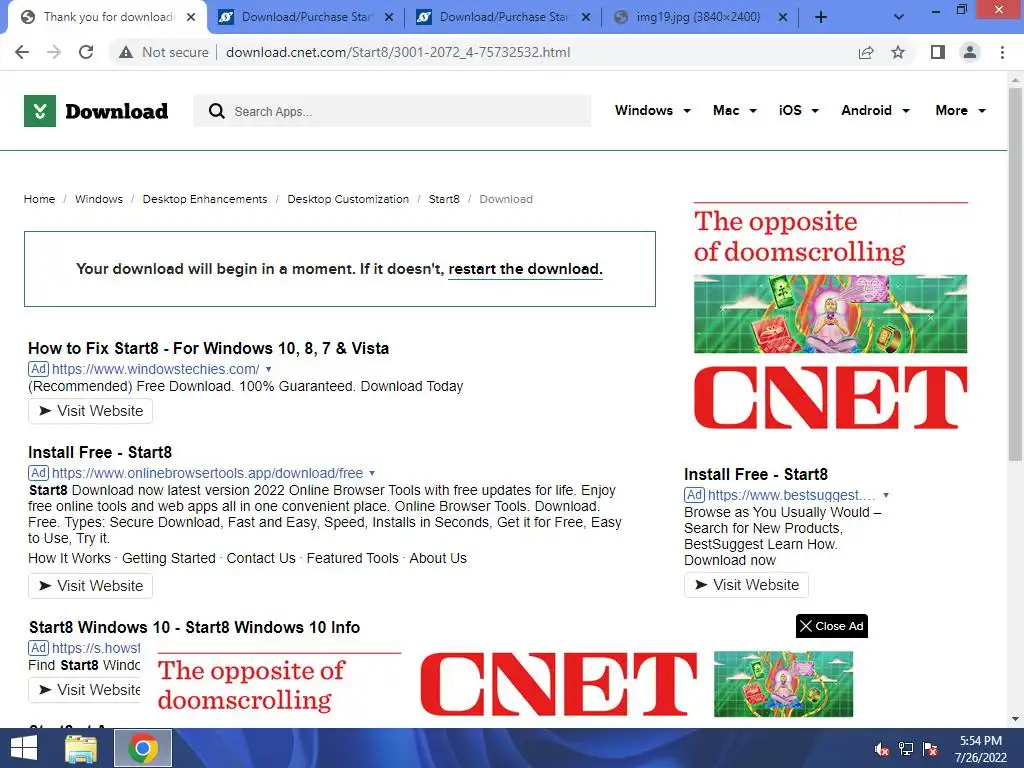
Task: Click Visit Website under Start8 Windows 10 ad
Action: tap(85, 690)
